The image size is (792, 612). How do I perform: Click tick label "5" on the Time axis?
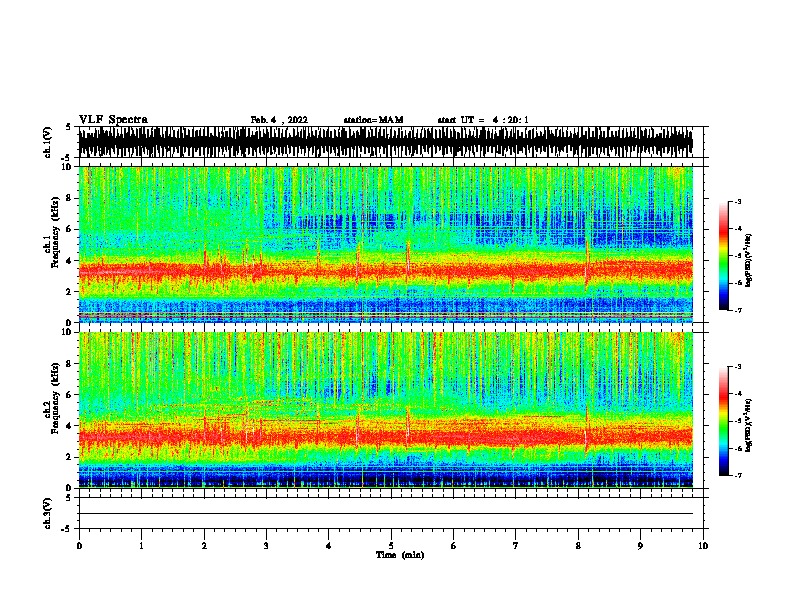391,546
